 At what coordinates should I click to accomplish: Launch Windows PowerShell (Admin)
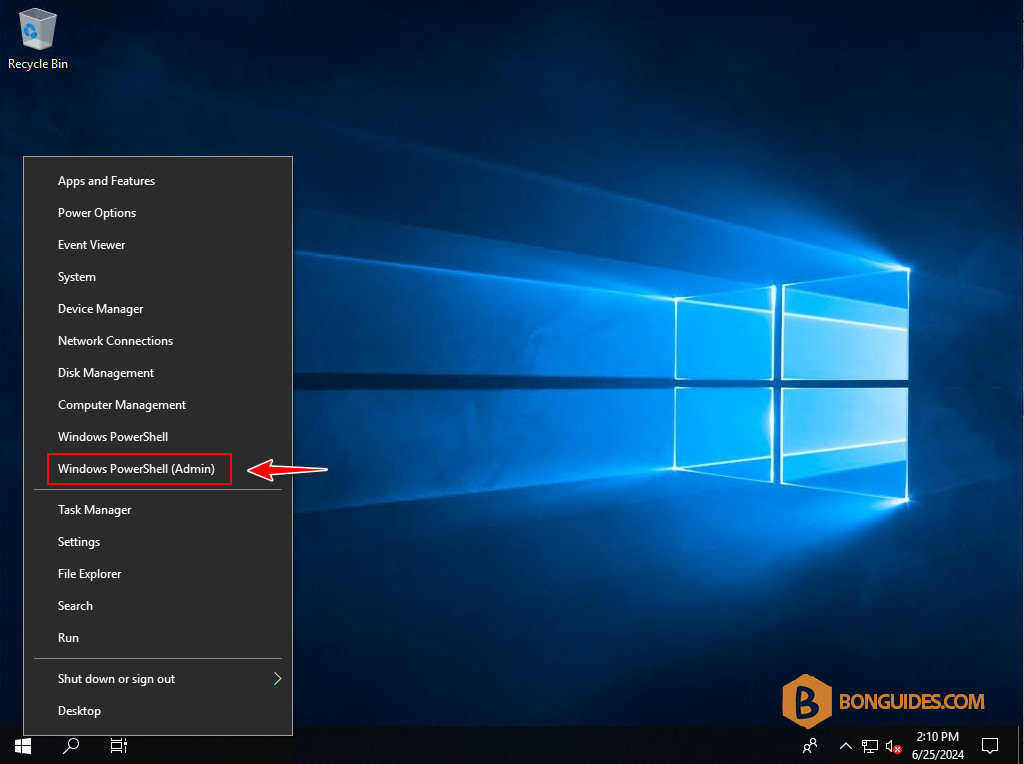click(158, 469)
